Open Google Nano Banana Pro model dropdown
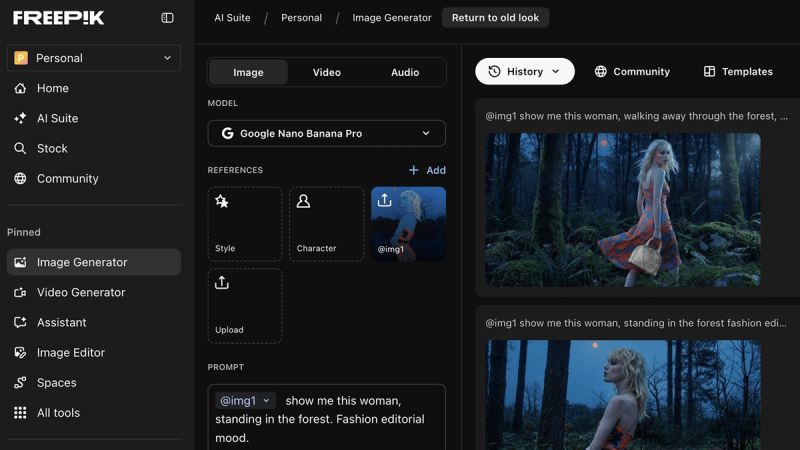Image resolution: width=800 pixels, height=450 pixels. point(327,134)
